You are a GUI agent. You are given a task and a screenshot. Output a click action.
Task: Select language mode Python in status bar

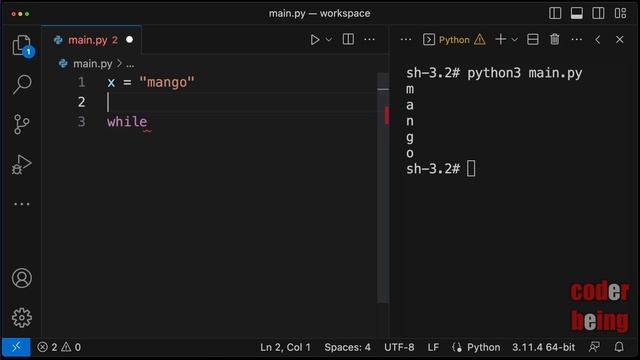(483, 347)
